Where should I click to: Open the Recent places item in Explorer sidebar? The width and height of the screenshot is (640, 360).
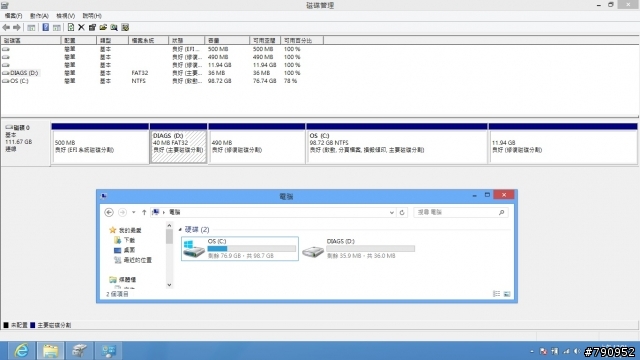pos(133,260)
